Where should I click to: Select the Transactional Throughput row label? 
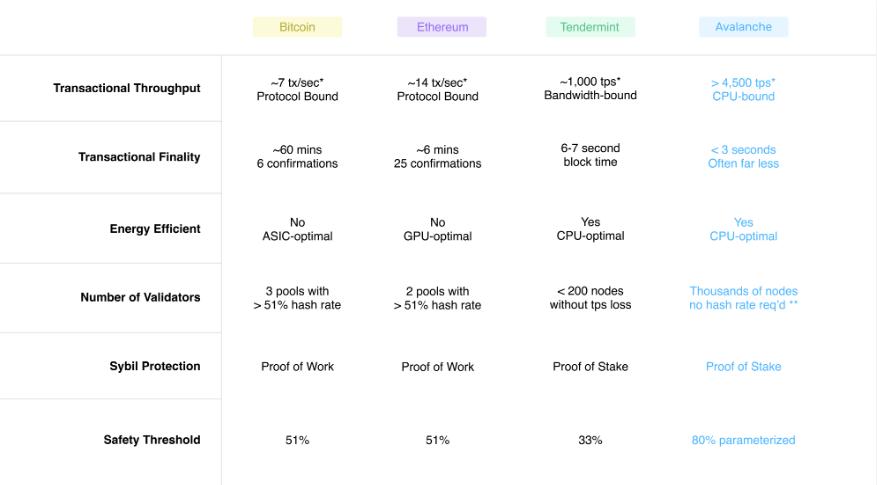(x=127, y=88)
